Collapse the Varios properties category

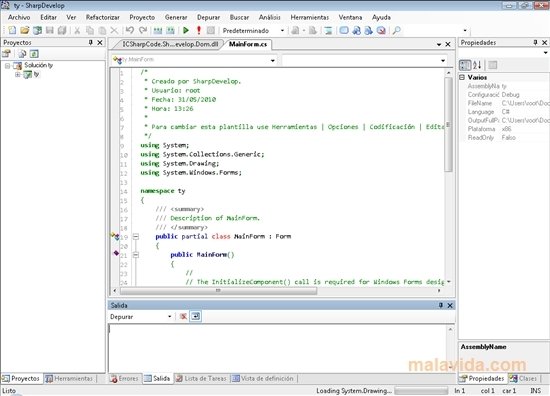tap(462, 77)
